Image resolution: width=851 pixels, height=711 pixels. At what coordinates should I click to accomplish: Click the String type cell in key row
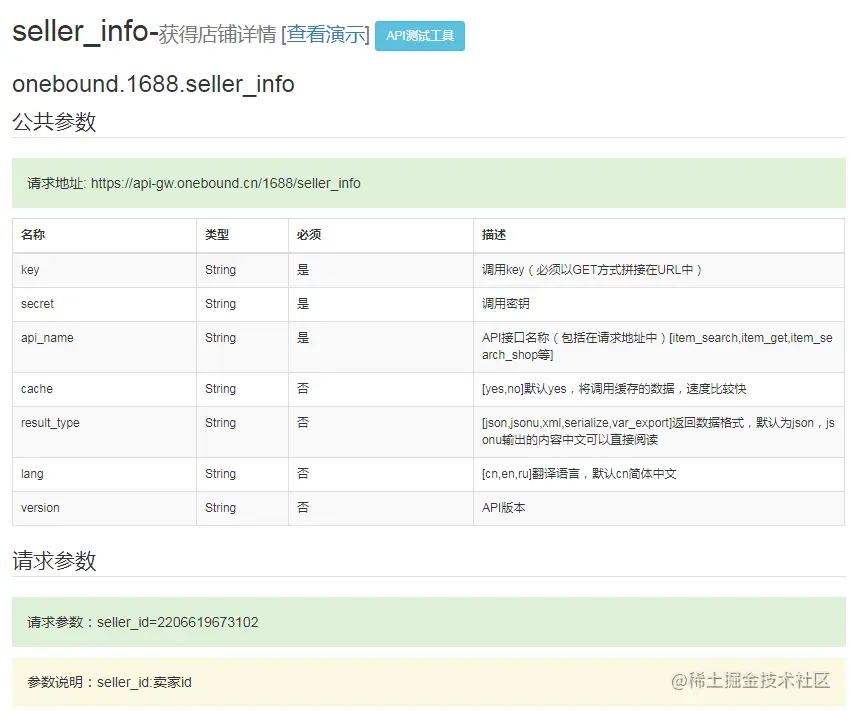point(242,270)
